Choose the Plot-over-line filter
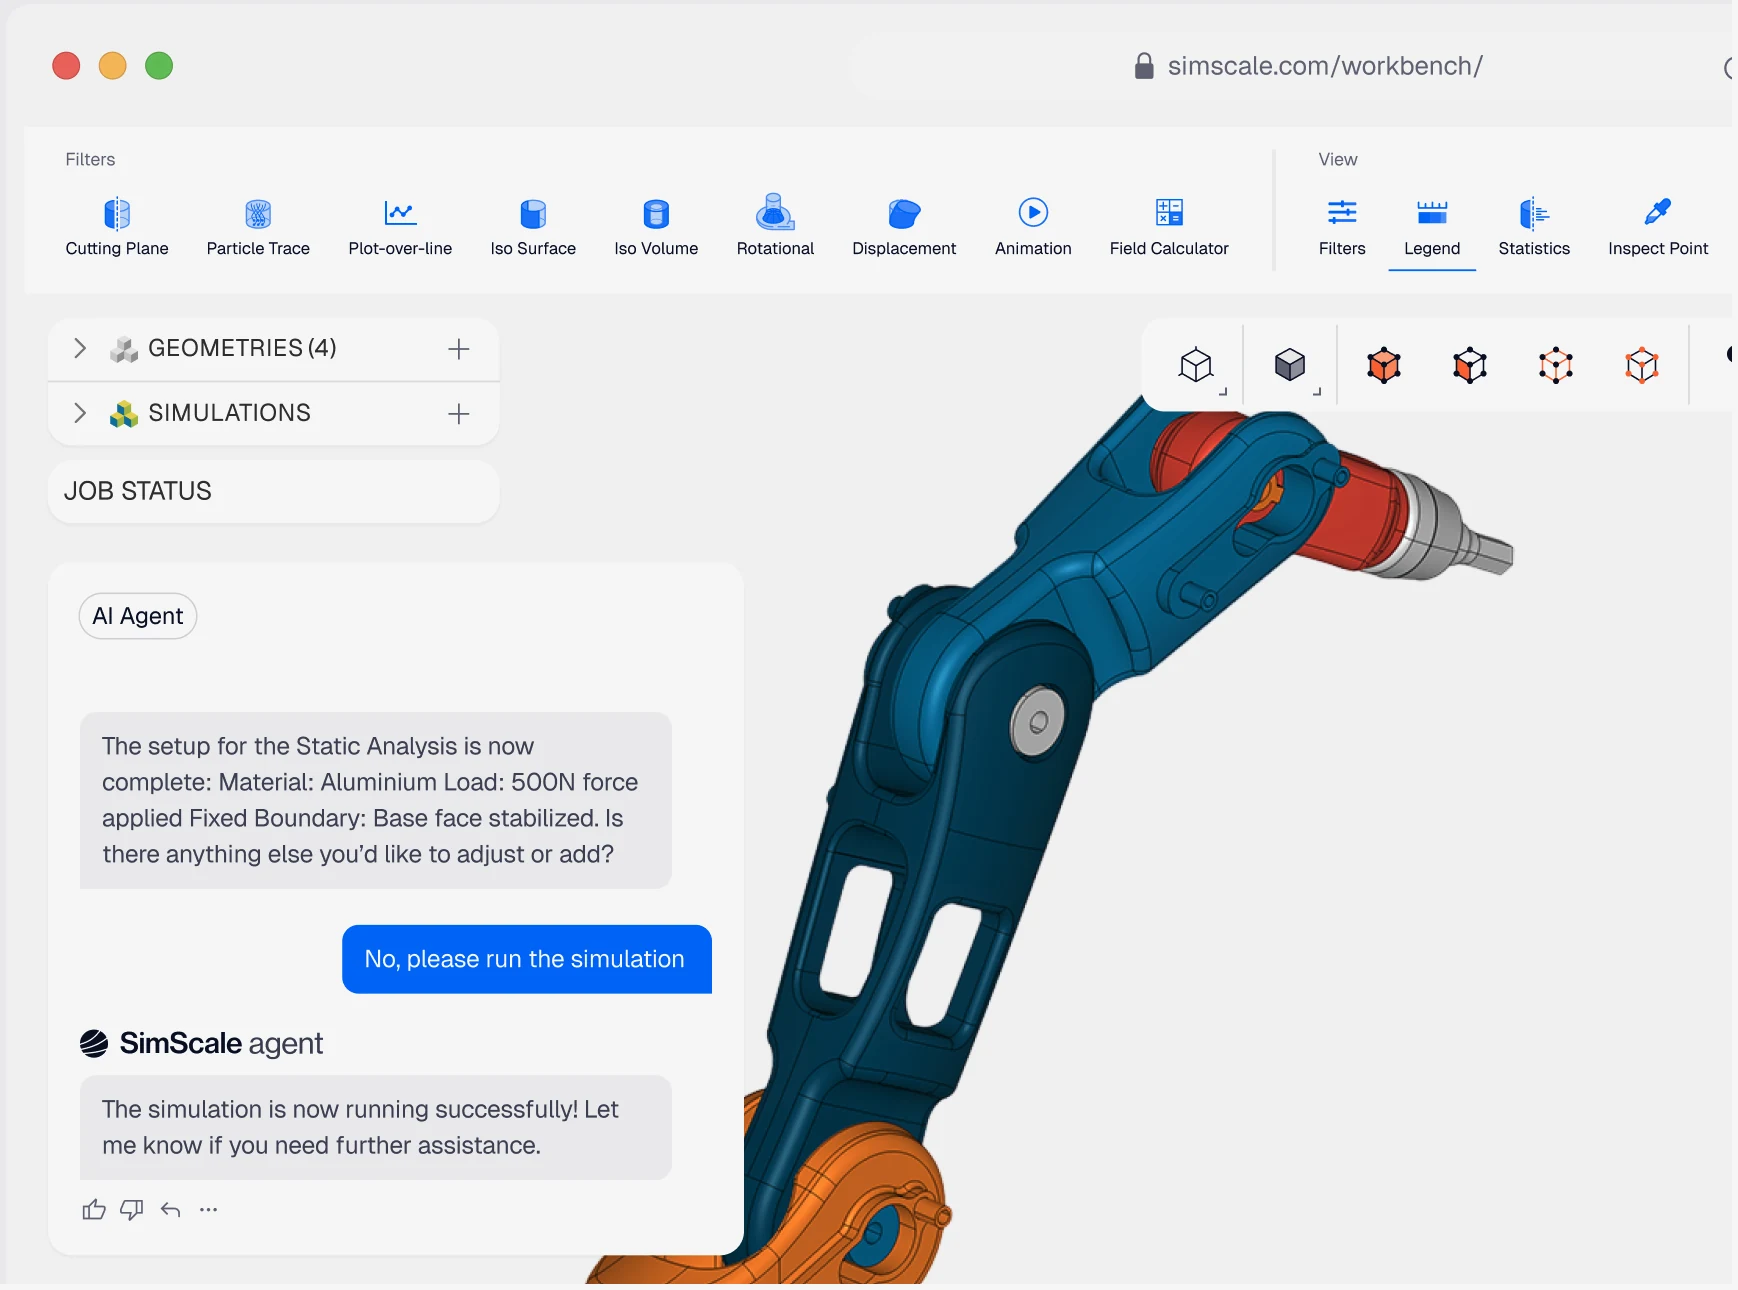 [400, 227]
